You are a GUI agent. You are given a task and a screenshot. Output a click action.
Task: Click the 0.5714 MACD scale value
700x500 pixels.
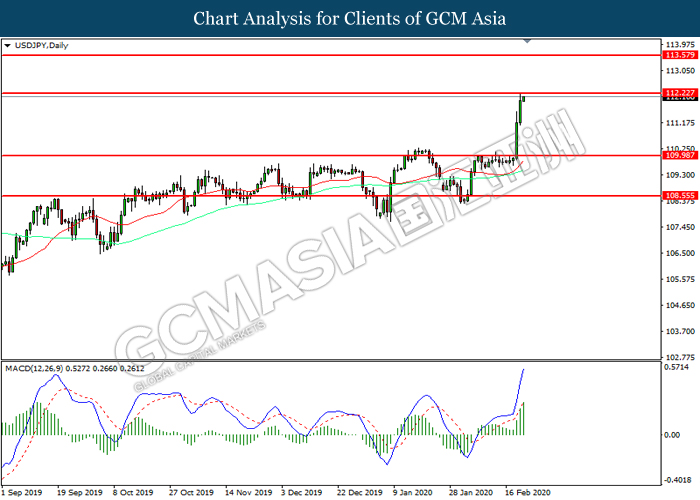(x=676, y=367)
